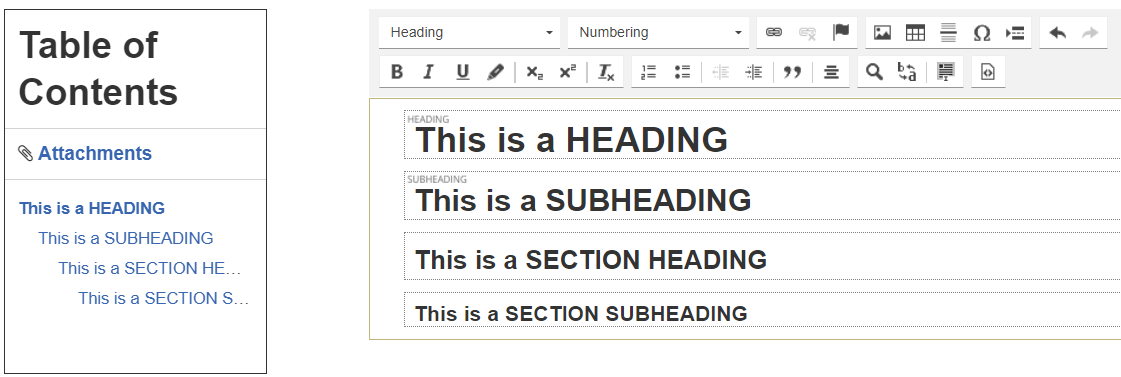Place cursor in 'This is a SECTION SUBHEADING' block

[762, 310]
